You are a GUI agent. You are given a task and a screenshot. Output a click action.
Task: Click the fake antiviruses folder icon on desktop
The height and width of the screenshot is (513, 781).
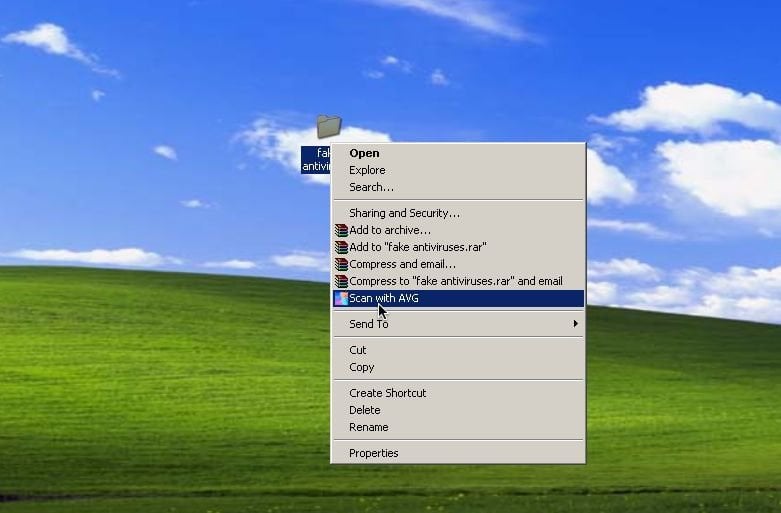point(328,127)
